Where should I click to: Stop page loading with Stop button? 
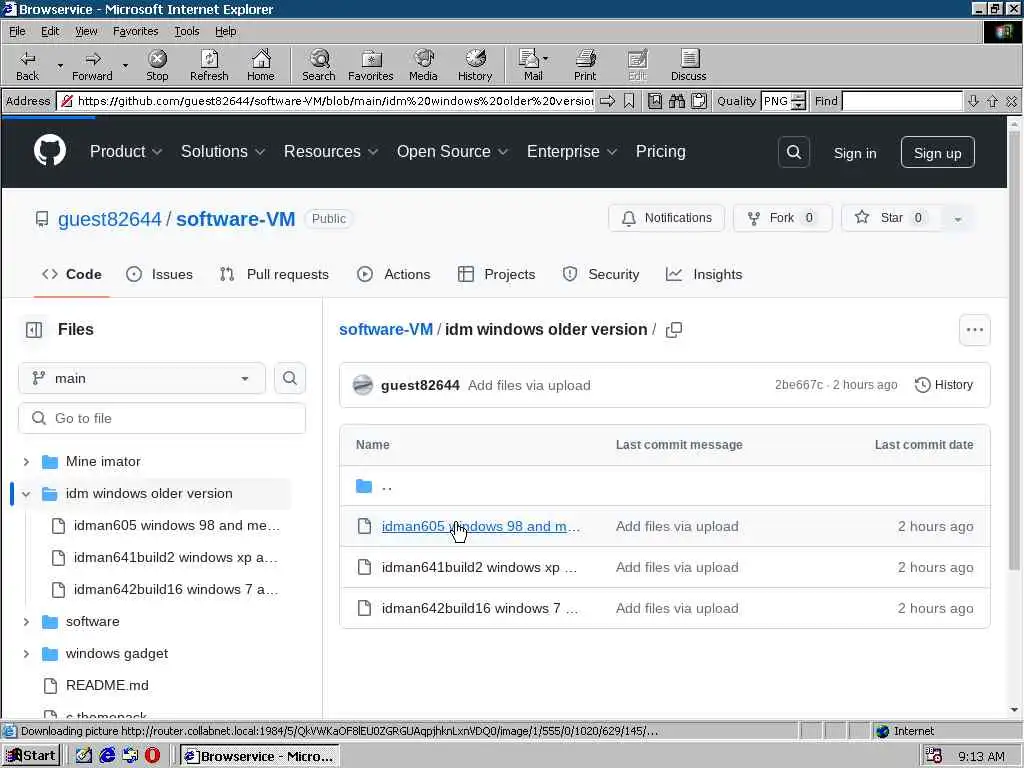157,65
